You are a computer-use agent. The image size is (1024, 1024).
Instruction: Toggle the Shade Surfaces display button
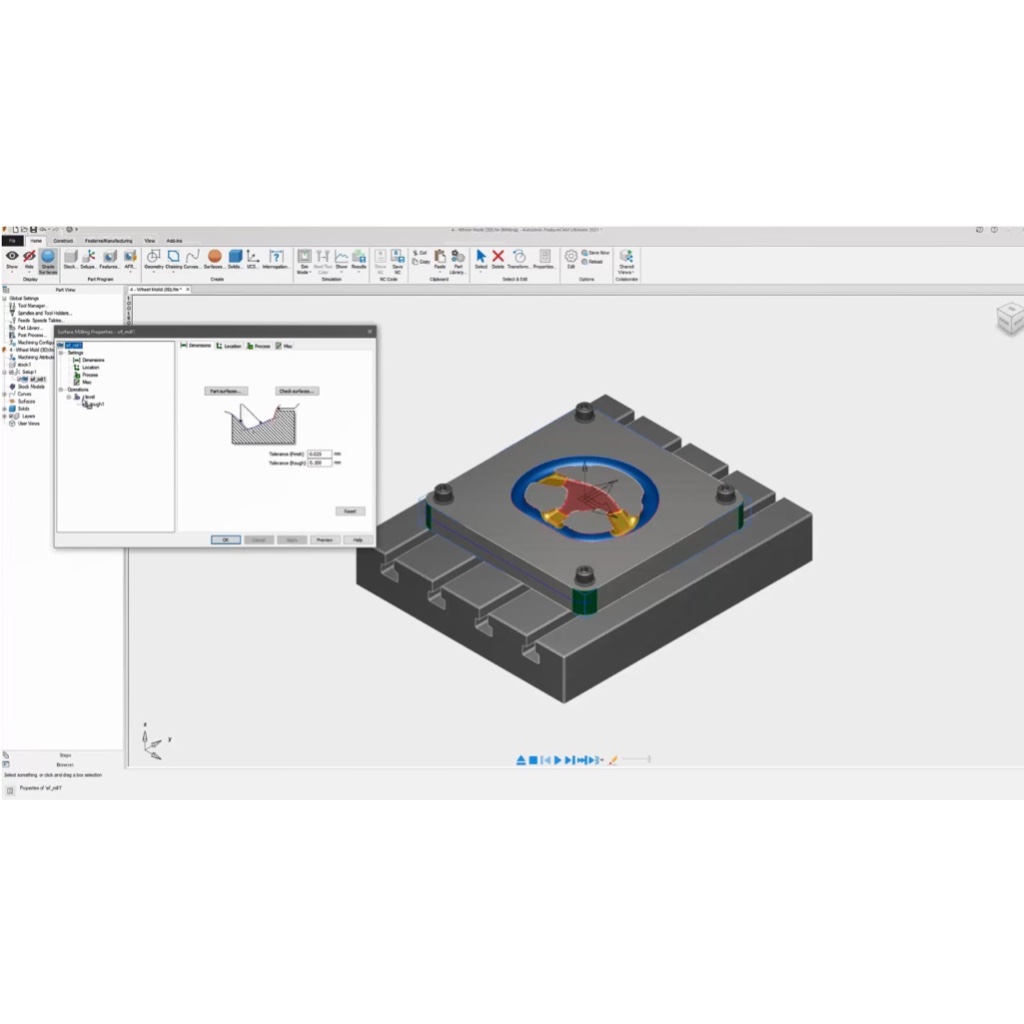(47, 260)
